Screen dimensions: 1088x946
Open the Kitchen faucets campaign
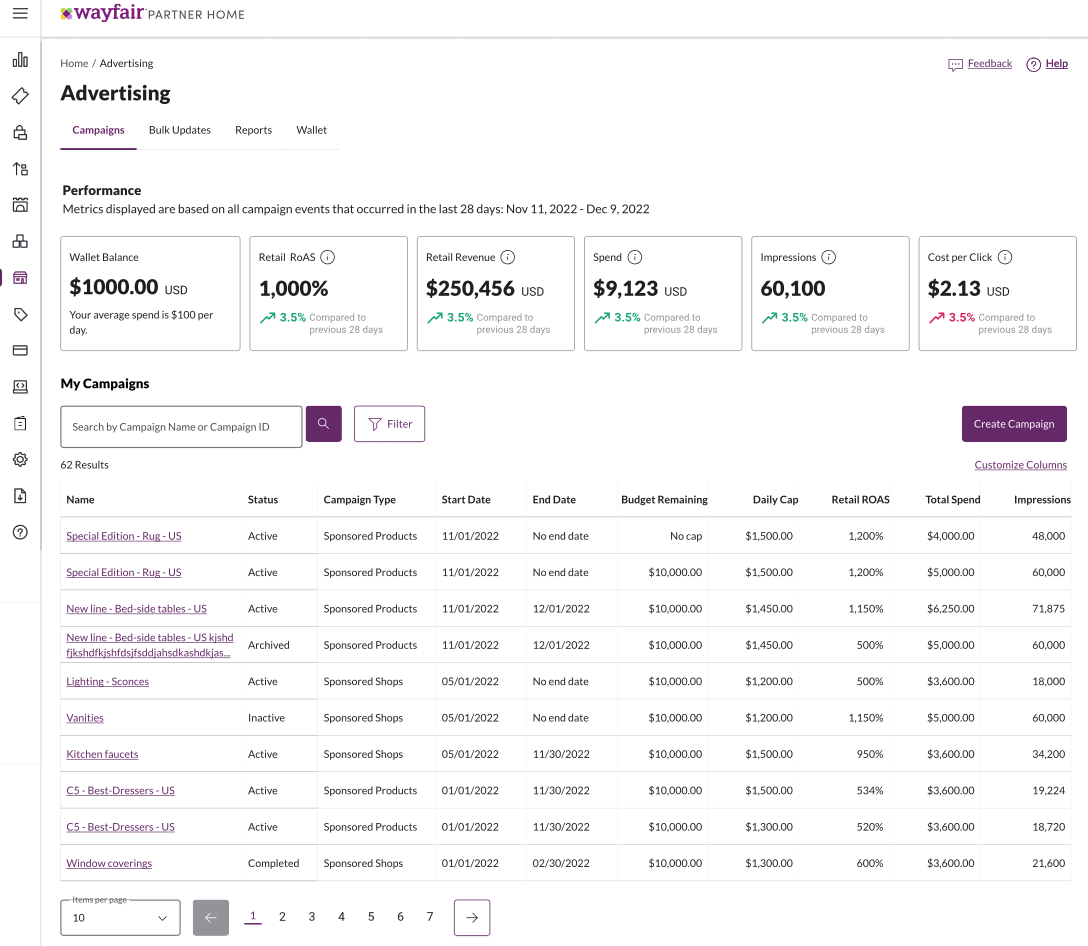point(102,754)
